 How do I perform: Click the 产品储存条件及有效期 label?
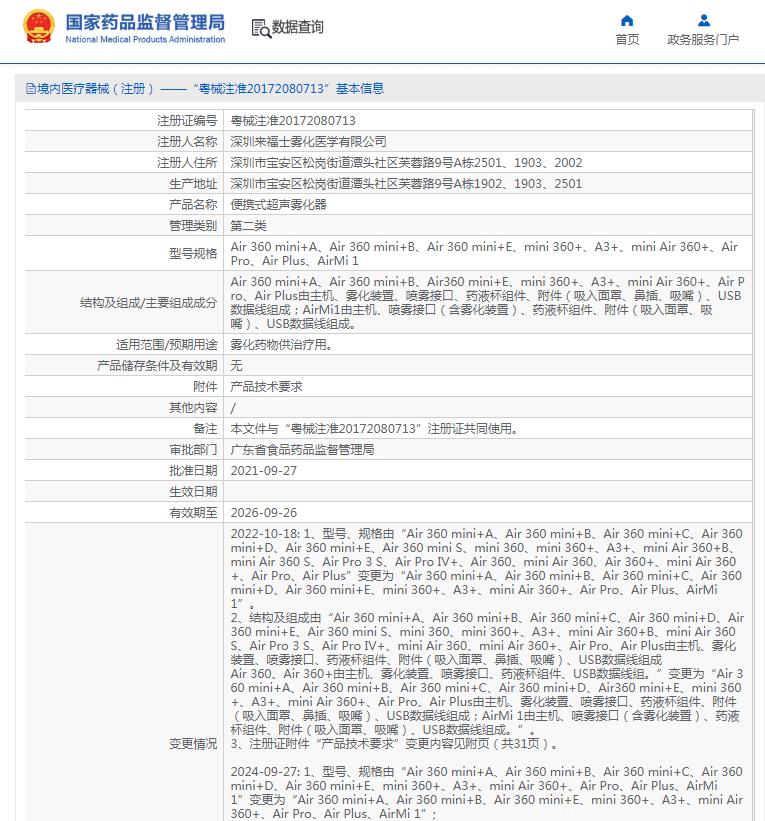(157, 365)
